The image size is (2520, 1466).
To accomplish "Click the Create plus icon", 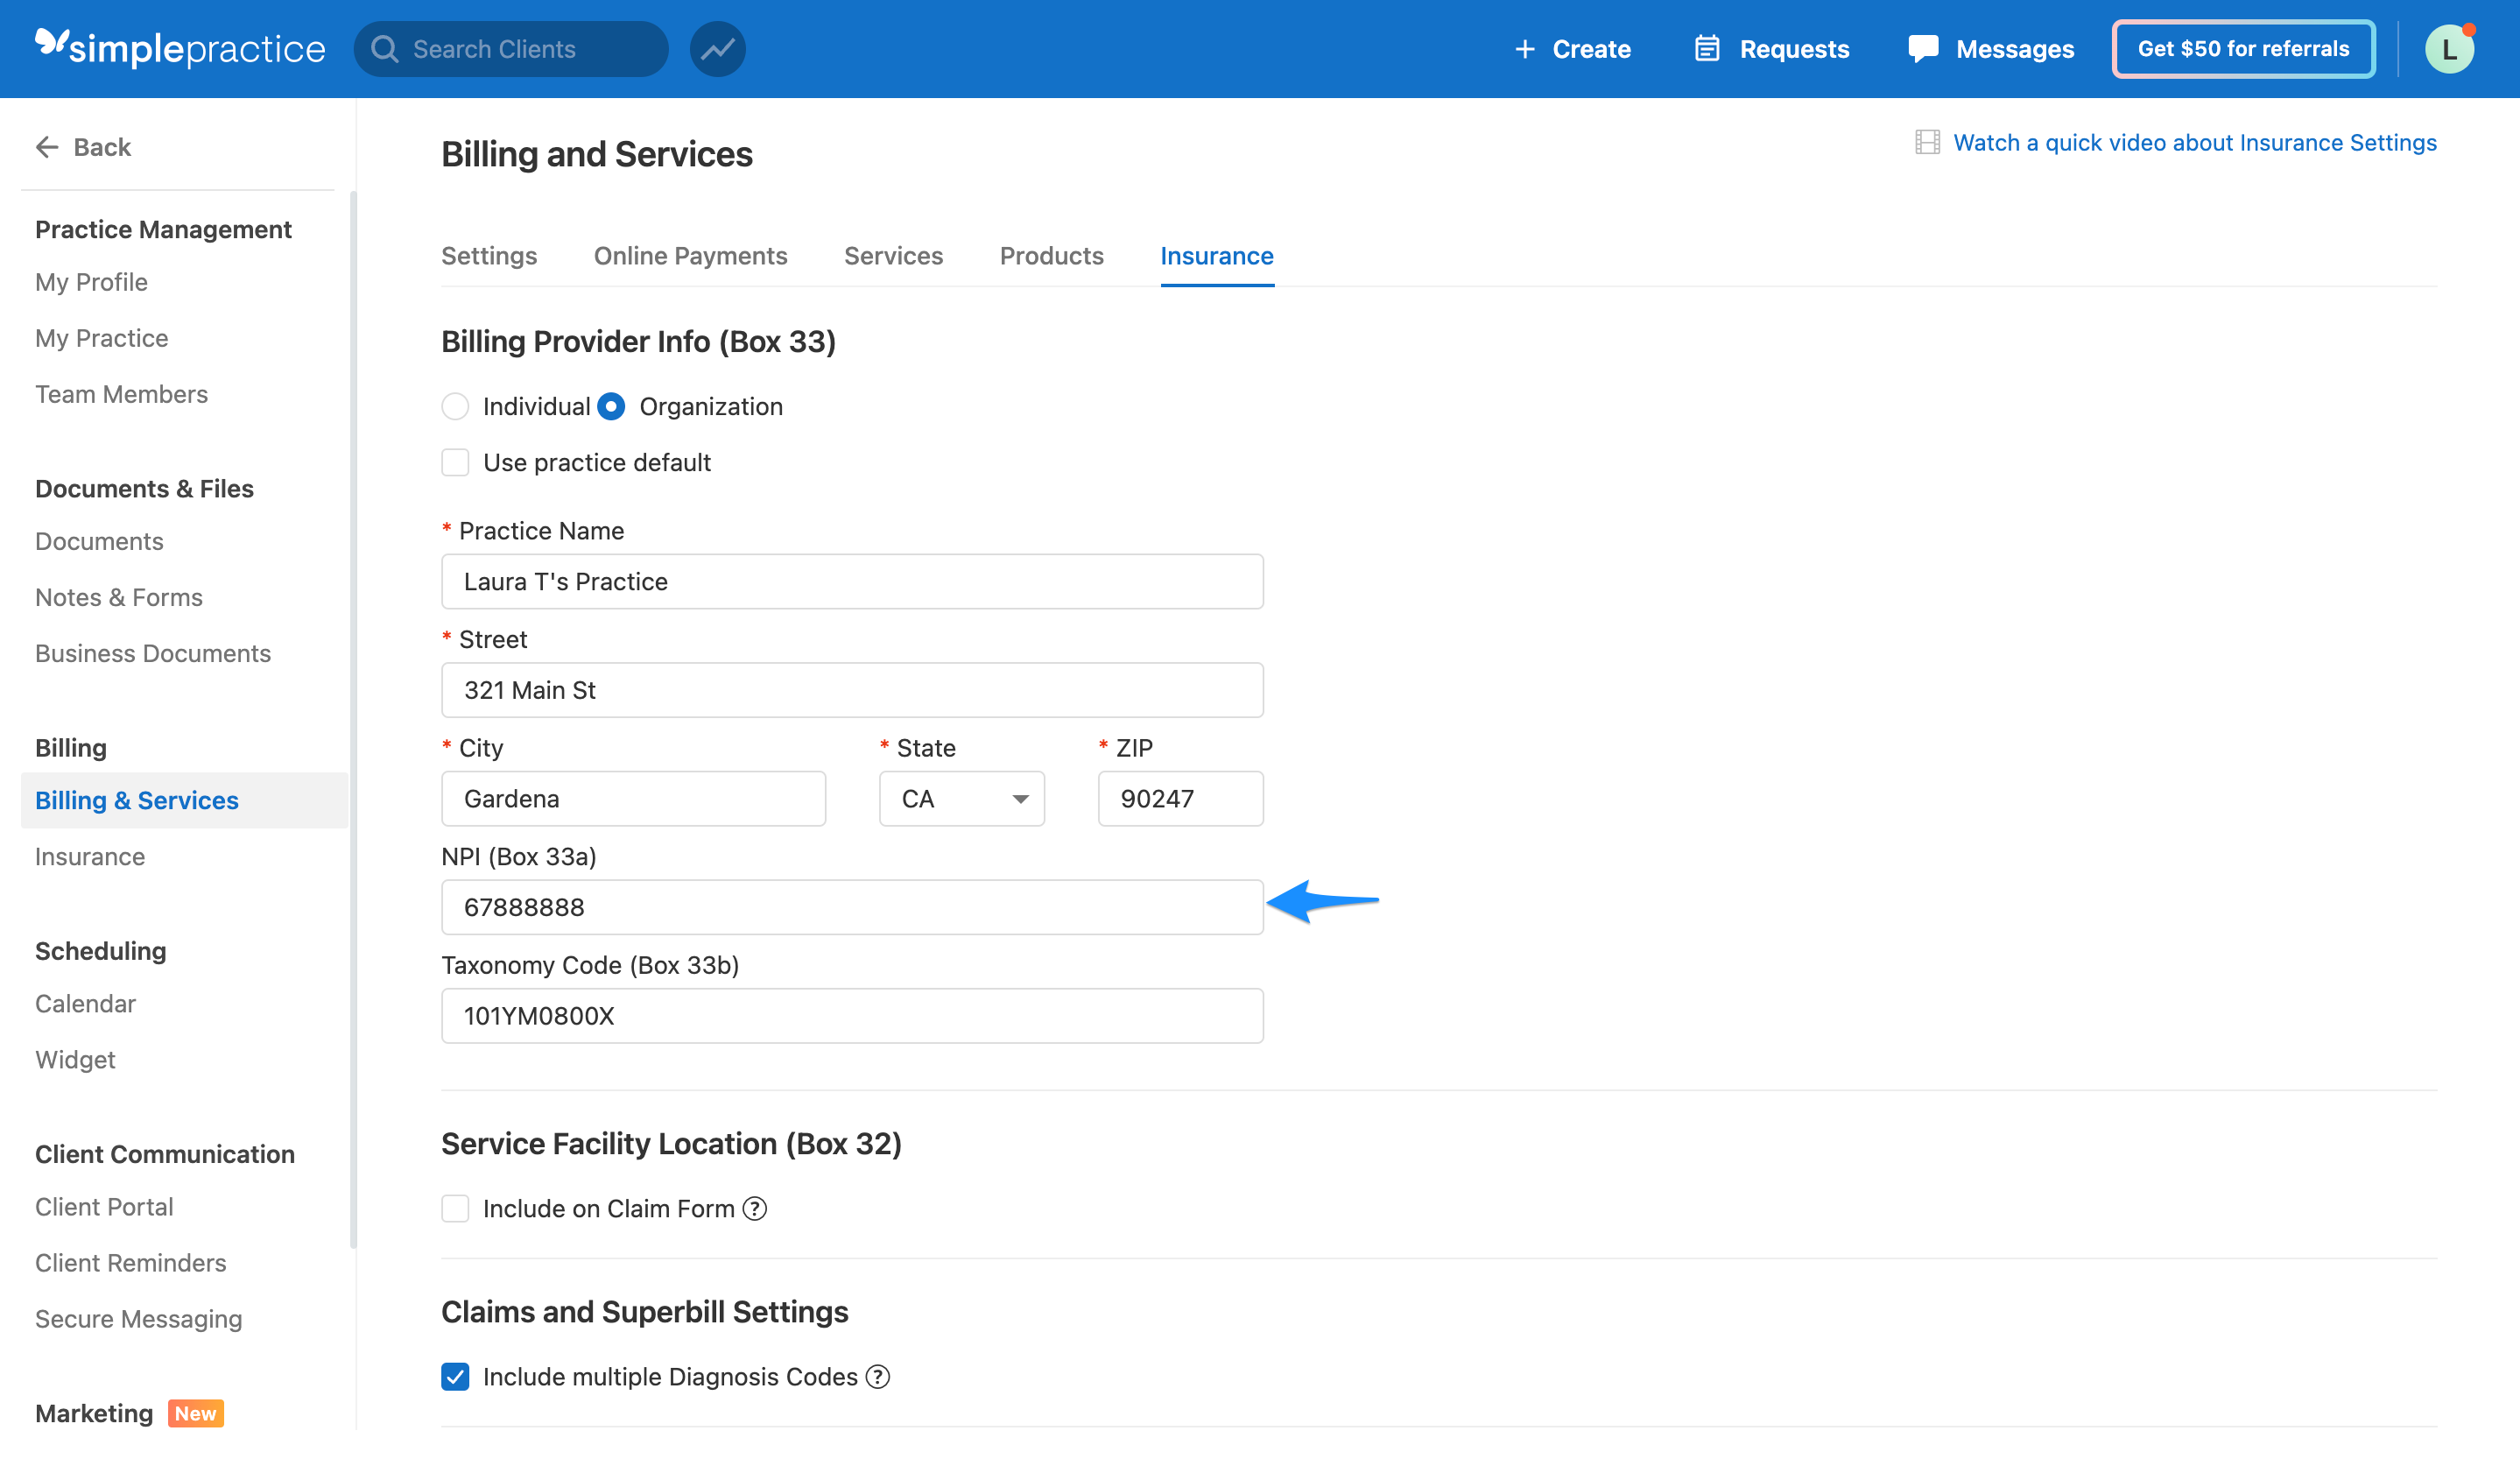I will tap(1524, 49).
